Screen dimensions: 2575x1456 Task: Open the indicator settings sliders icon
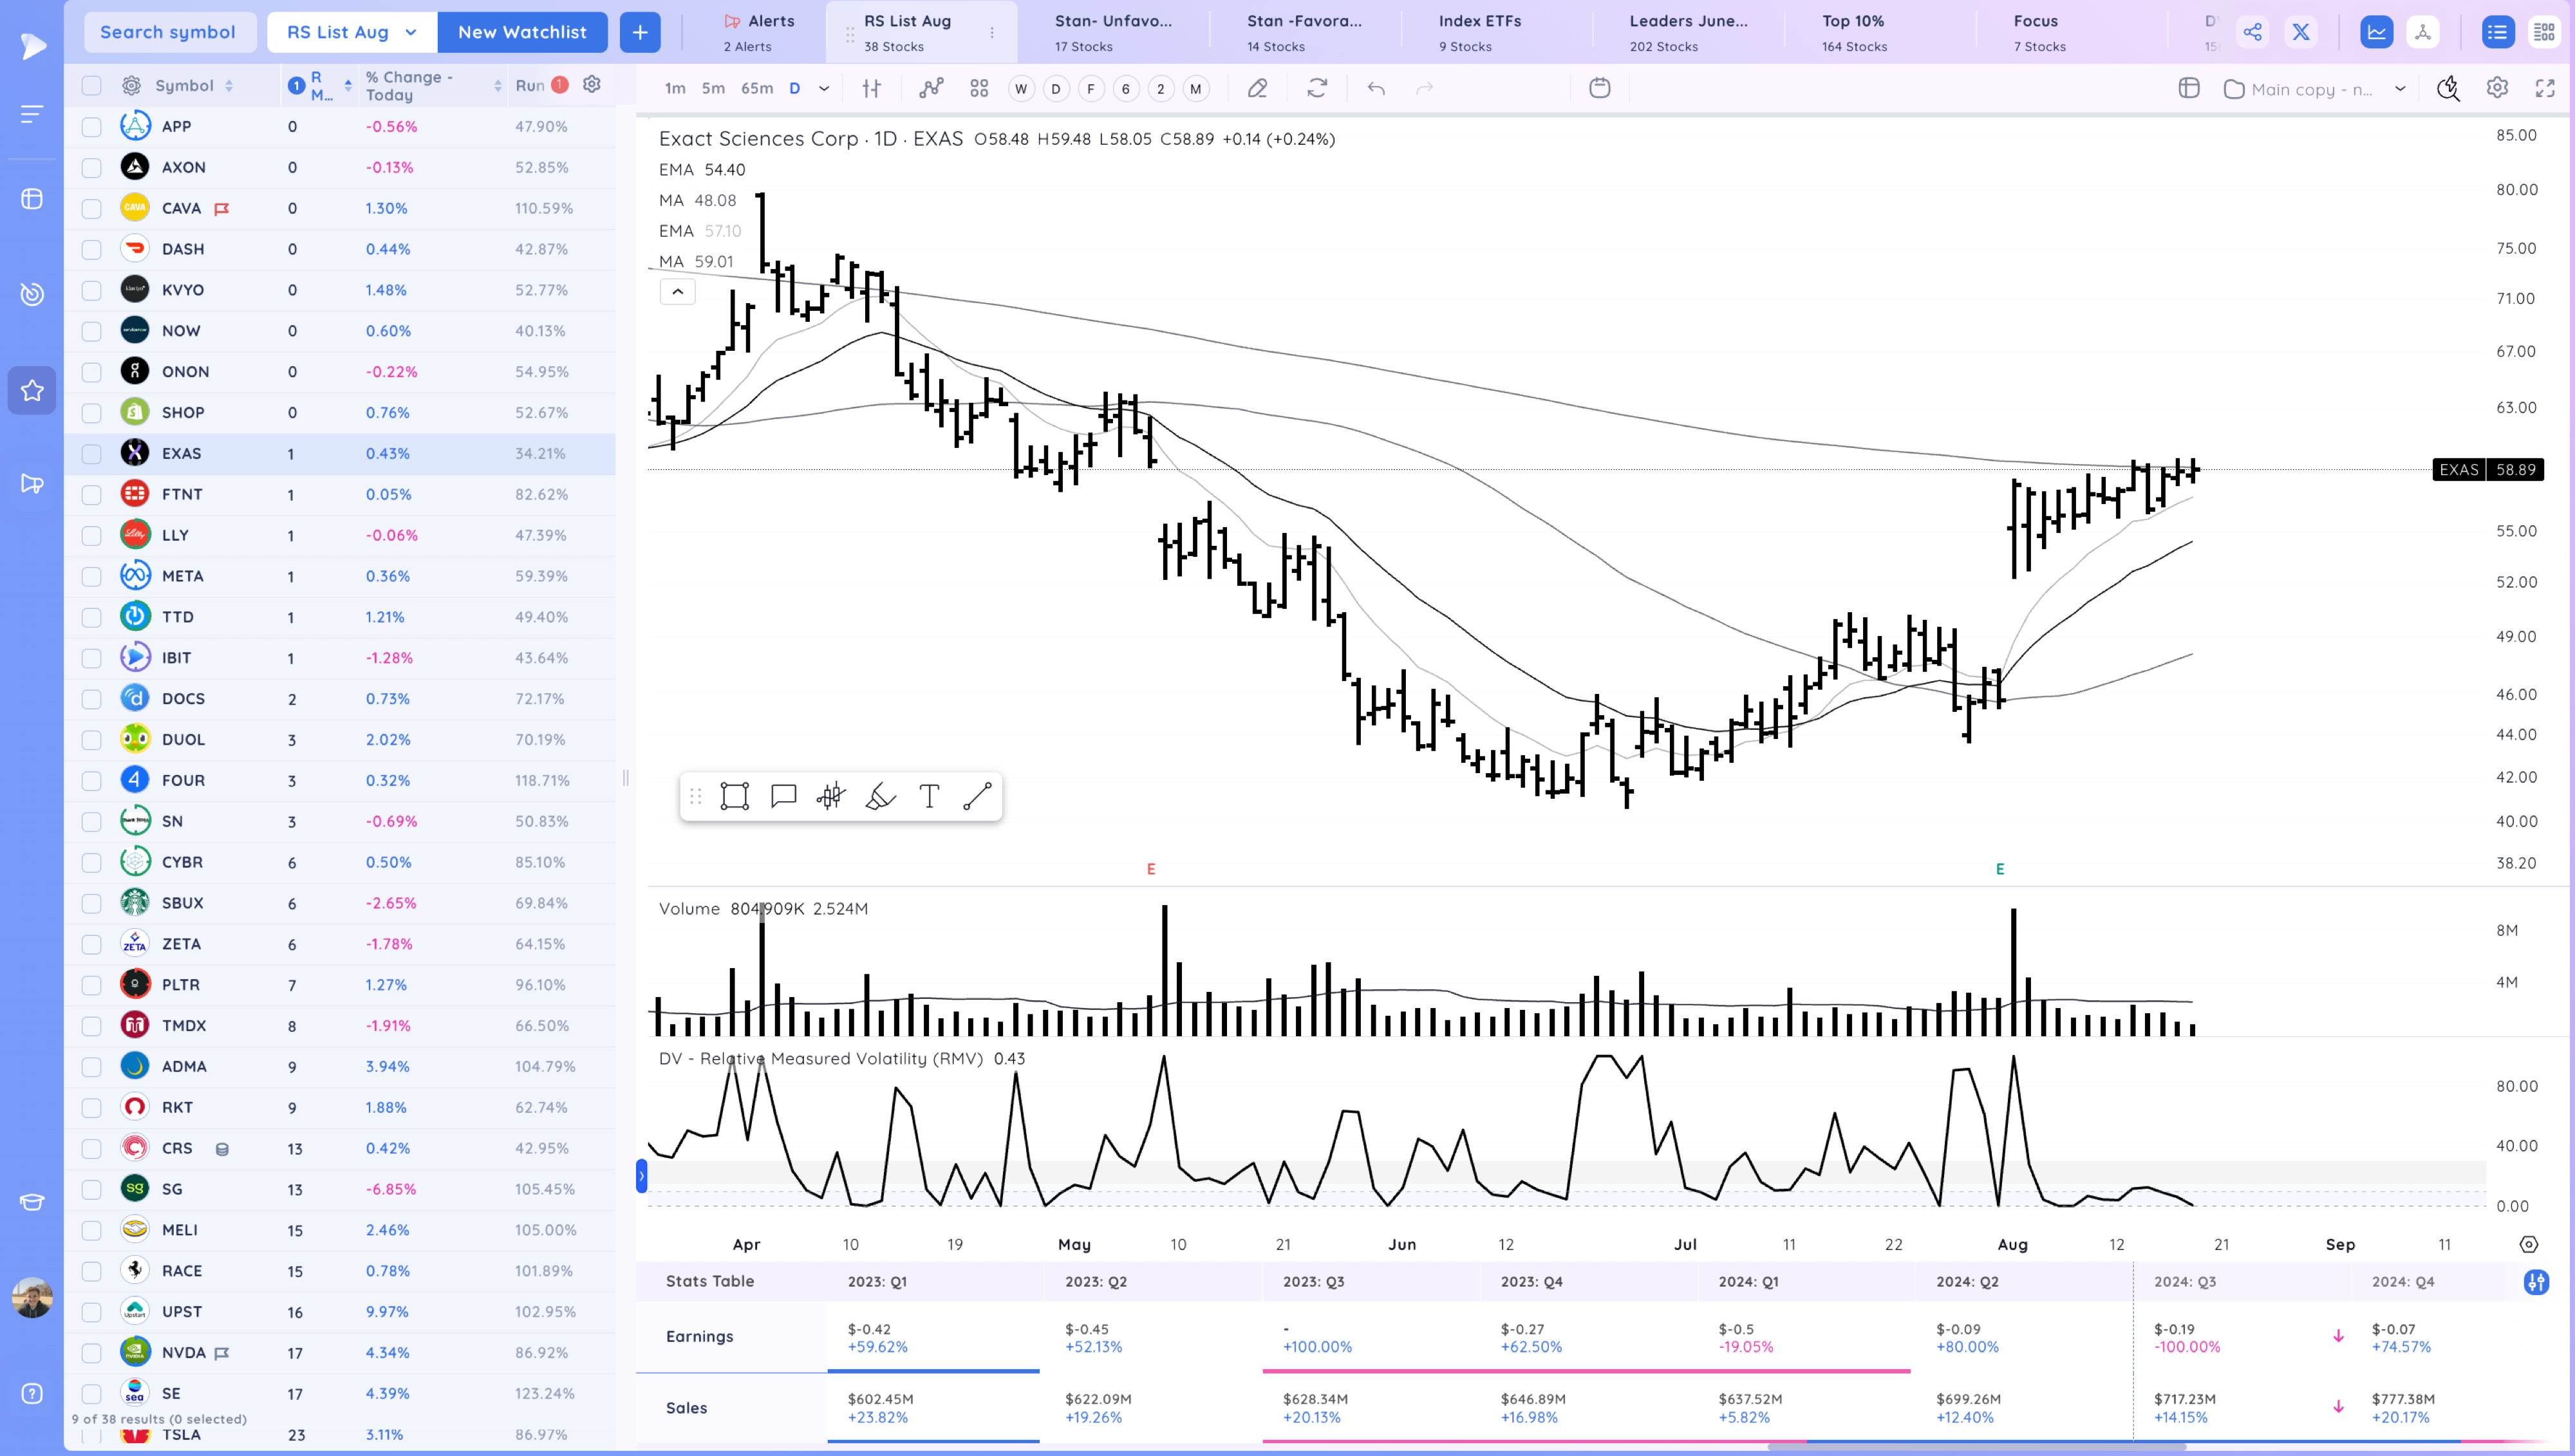point(871,89)
